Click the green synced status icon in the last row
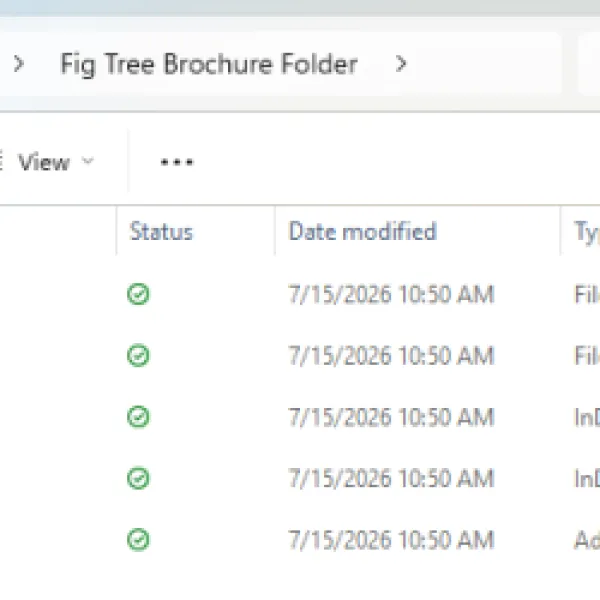 point(138,540)
